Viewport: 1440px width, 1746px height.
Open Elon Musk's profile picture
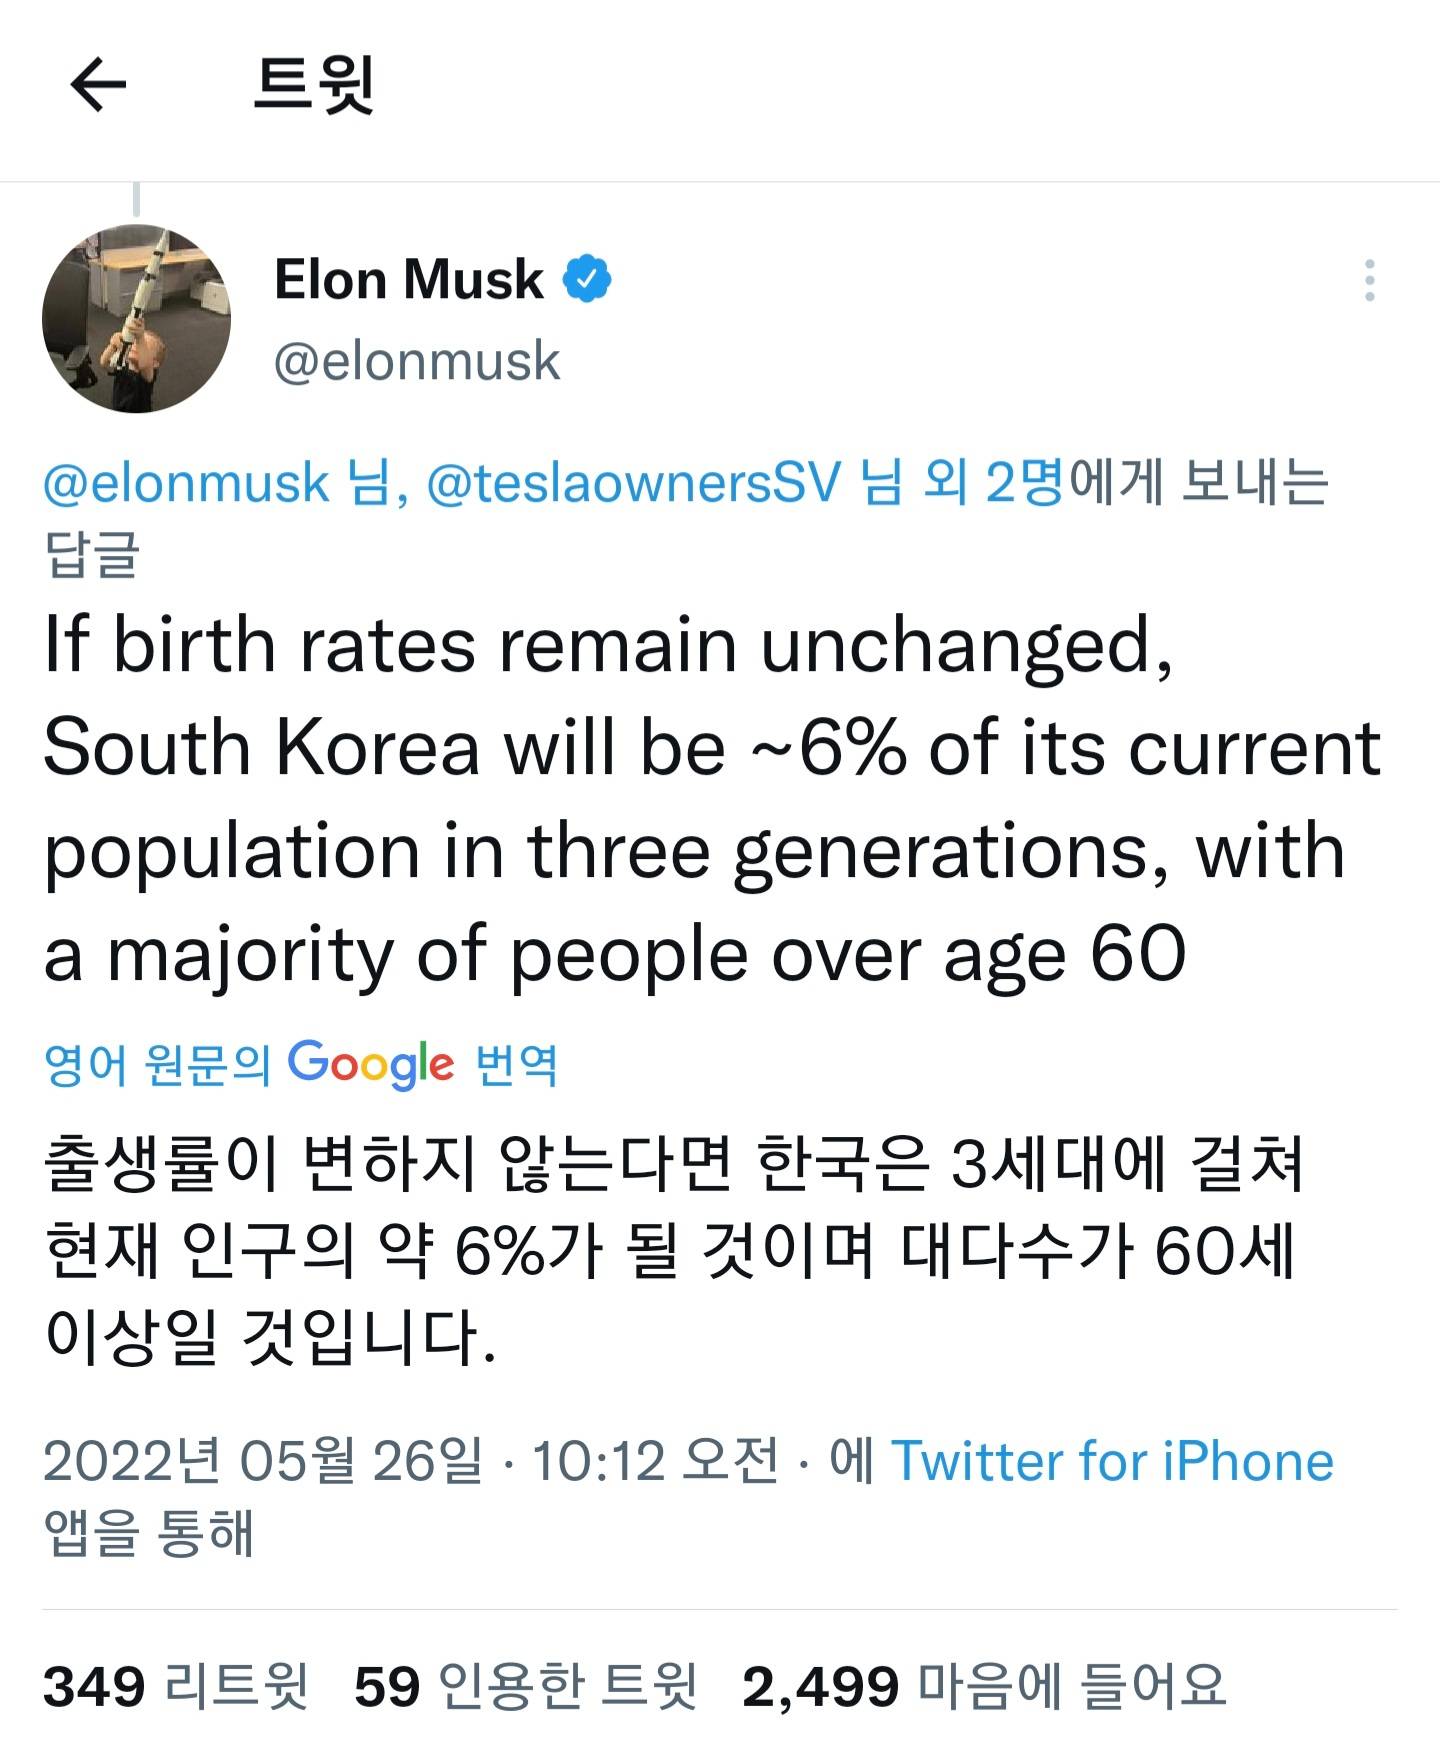pyautogui.click(x=137, y=319)
